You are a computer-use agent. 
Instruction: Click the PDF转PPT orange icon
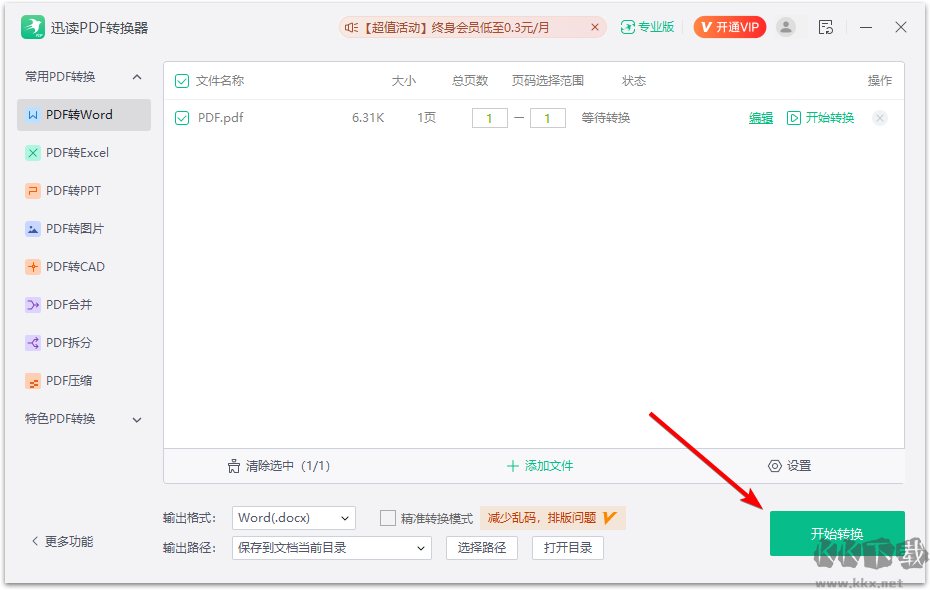pos(33,191)
